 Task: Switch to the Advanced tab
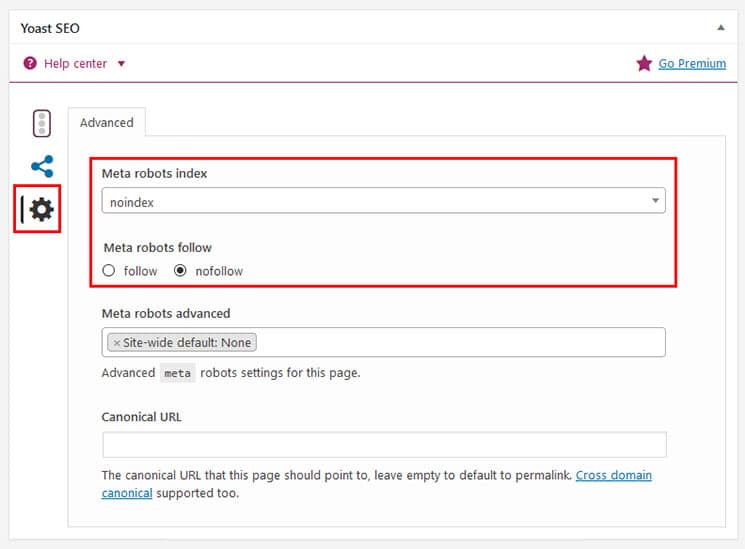106,122
